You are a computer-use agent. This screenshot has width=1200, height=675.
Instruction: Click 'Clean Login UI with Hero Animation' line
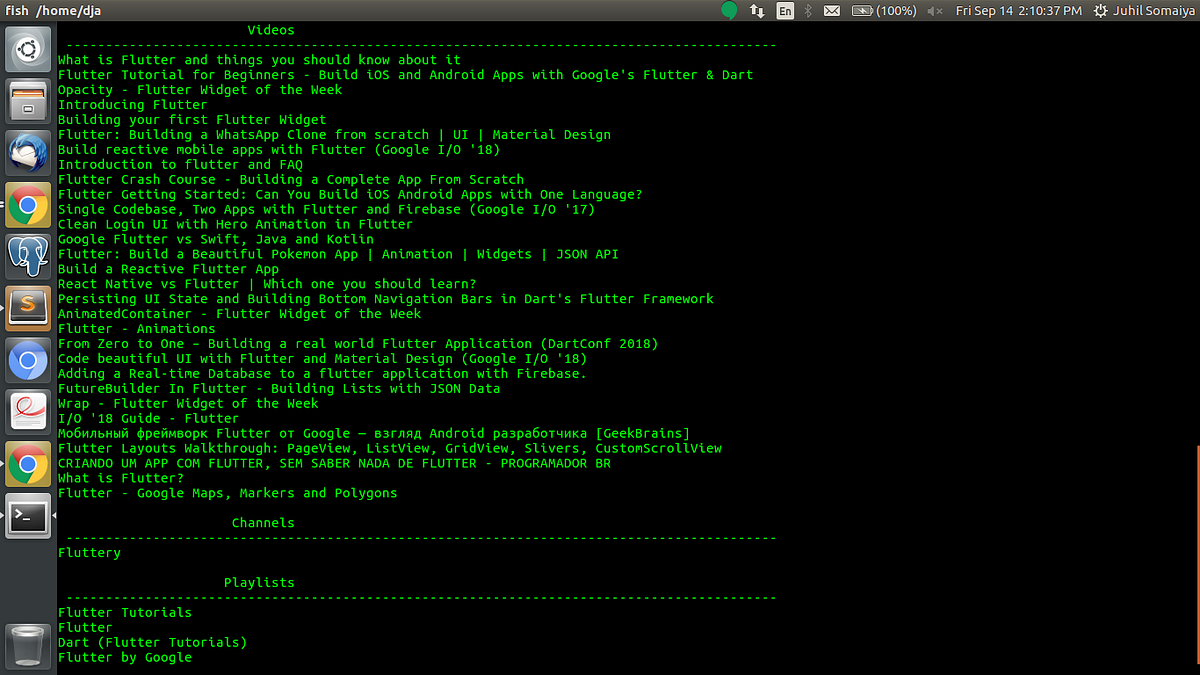[235, 225]
